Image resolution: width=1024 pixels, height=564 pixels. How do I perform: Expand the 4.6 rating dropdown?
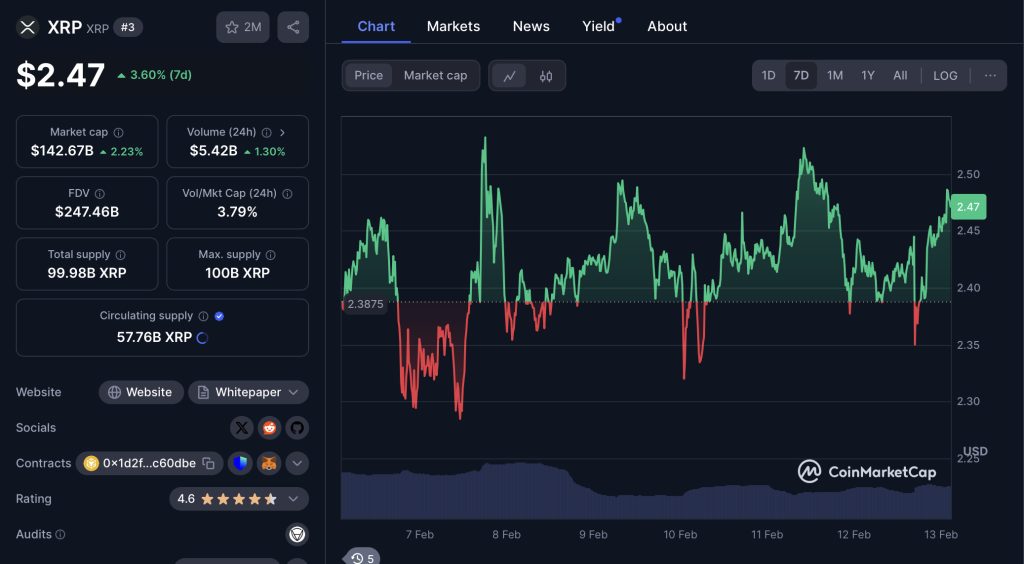(239, 499)
